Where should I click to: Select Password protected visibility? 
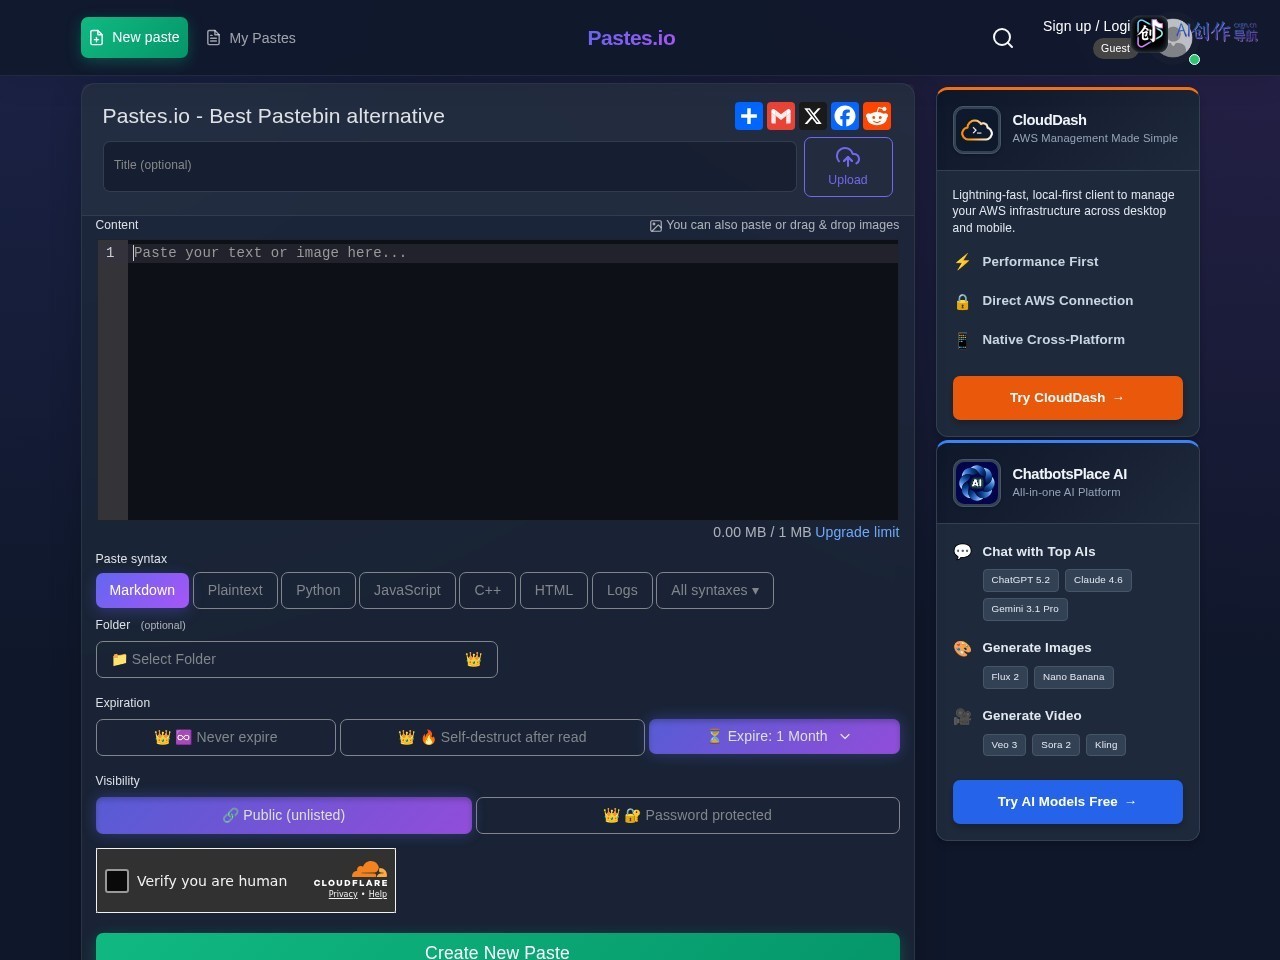[x=688, y=815]
